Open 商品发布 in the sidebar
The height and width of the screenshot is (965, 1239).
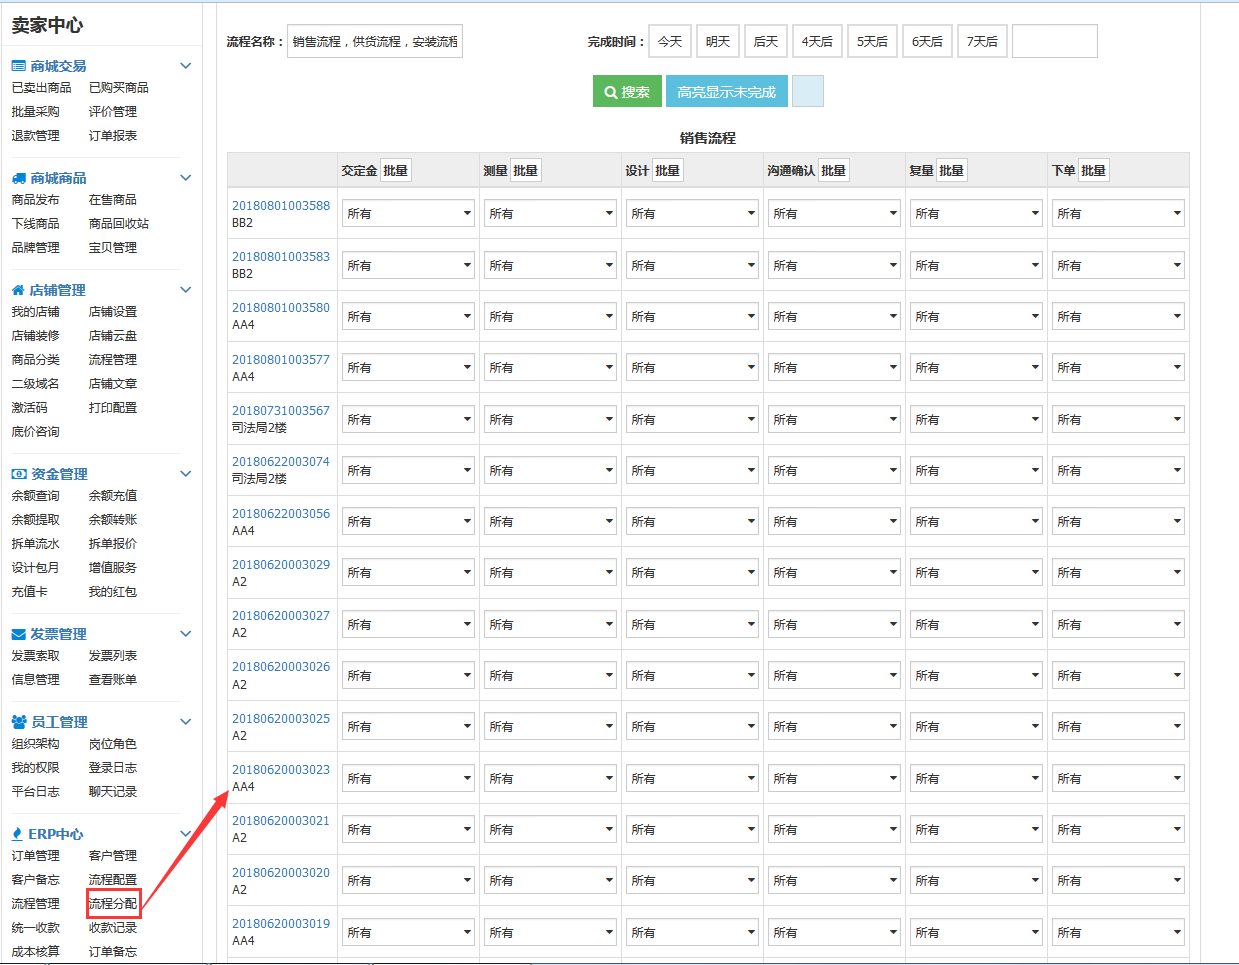tap(35, 200)
